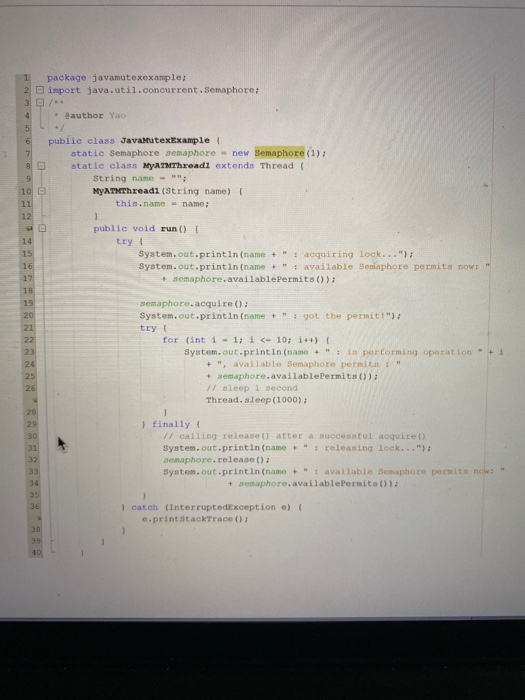This screenshot has width=525, height=700.
Task: Collapse the Javadoc comment fold on line 3
Action: pyautogui.click(x=40, y=102)
